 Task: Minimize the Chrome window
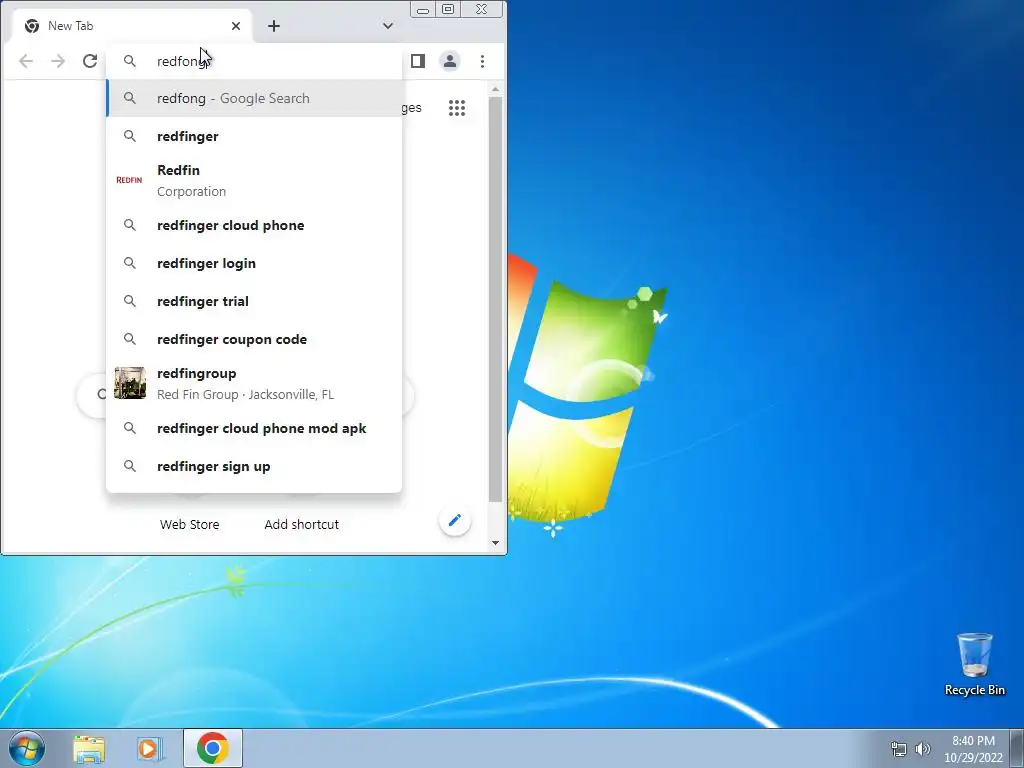(x=423, y=10)
